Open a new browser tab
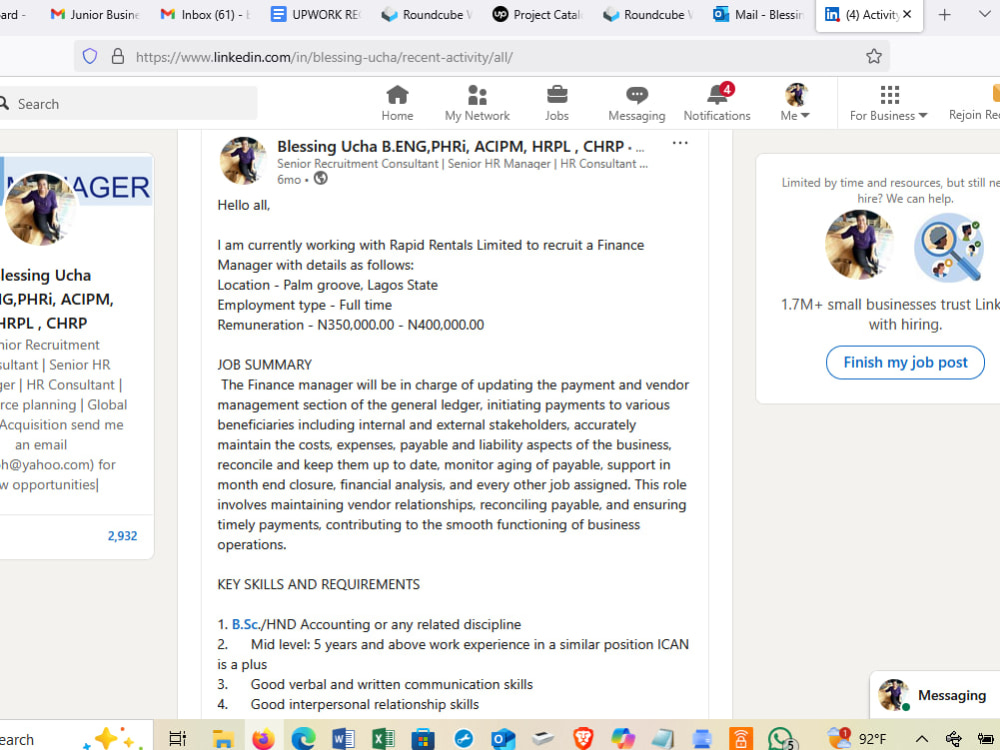The image size is (1000, 750). tap(945, 15)
